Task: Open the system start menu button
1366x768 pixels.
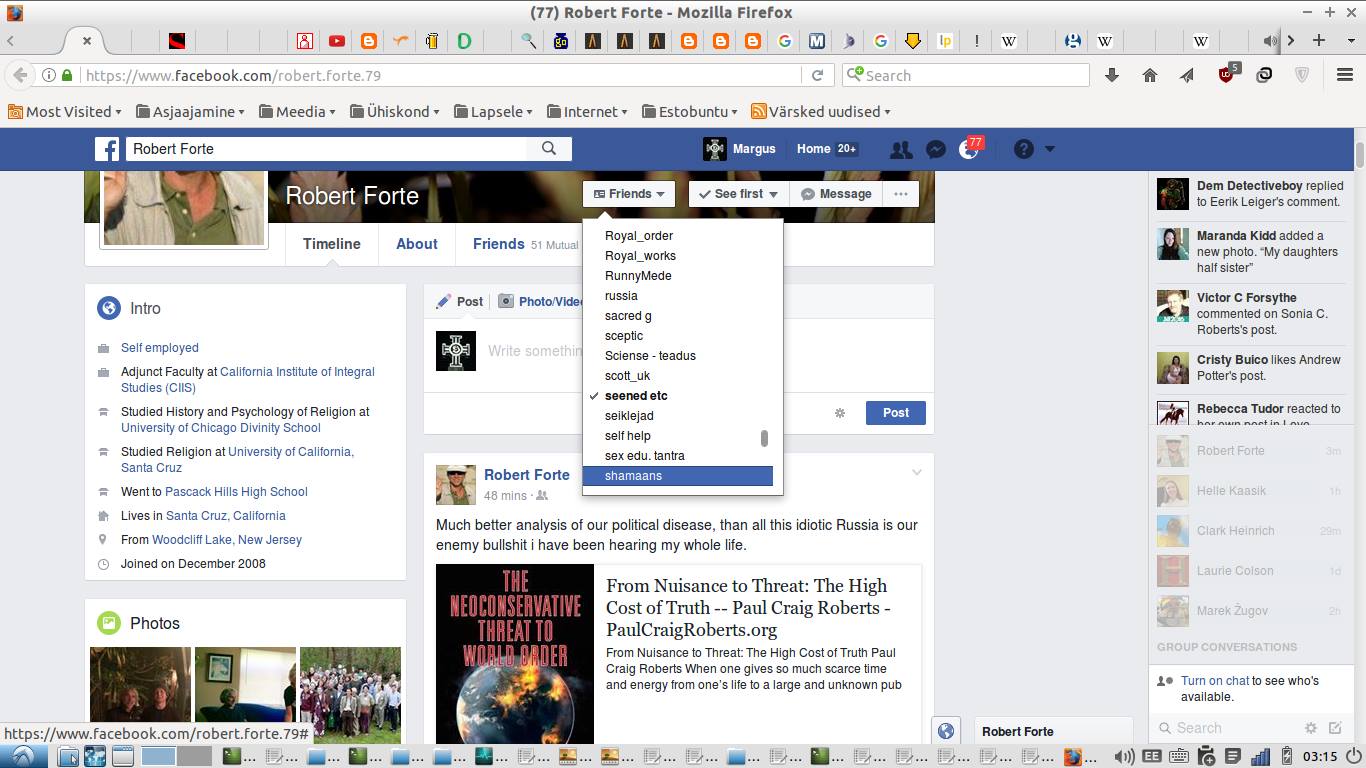Action: 22,756
